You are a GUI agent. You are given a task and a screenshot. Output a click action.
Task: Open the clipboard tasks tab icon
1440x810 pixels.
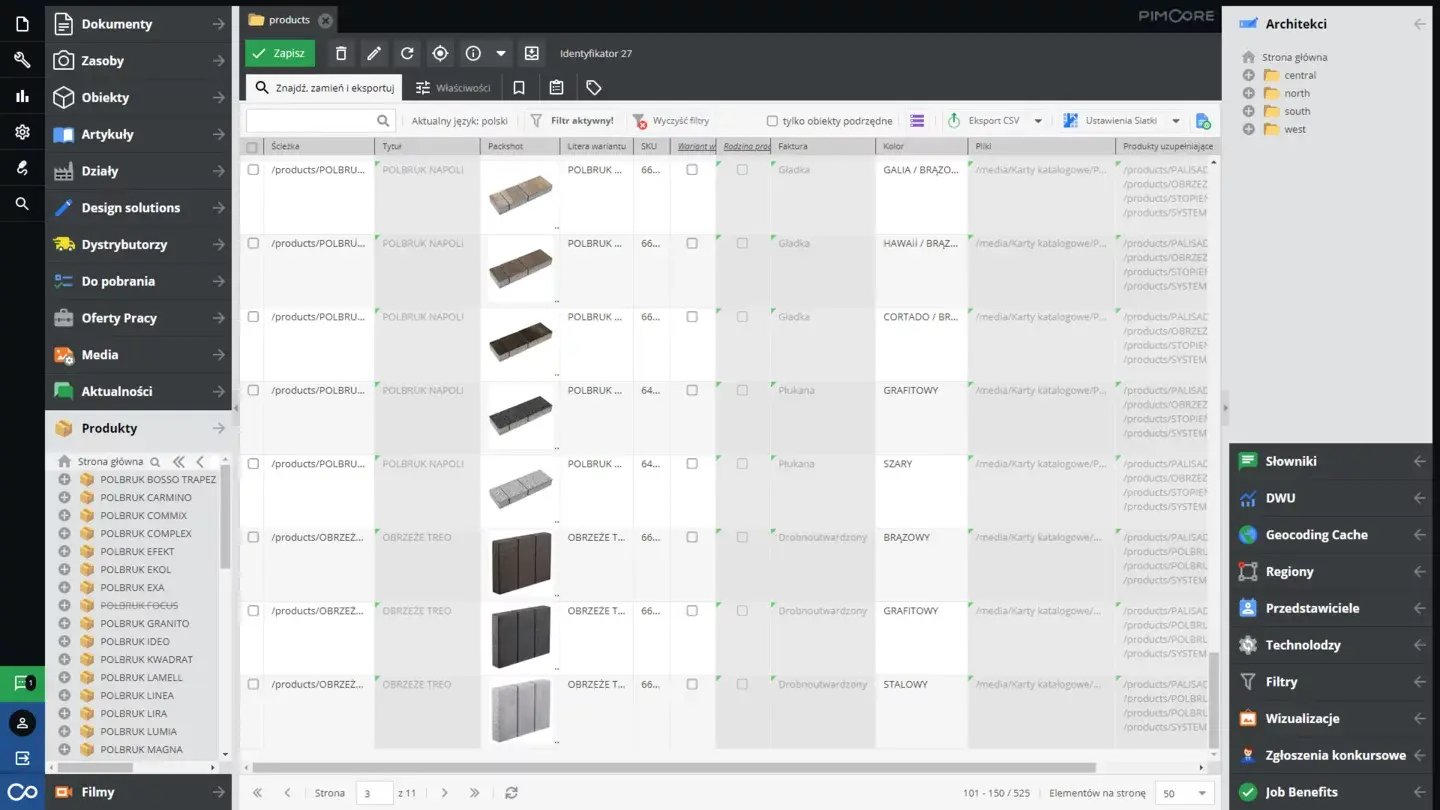[x=556, y=88]
